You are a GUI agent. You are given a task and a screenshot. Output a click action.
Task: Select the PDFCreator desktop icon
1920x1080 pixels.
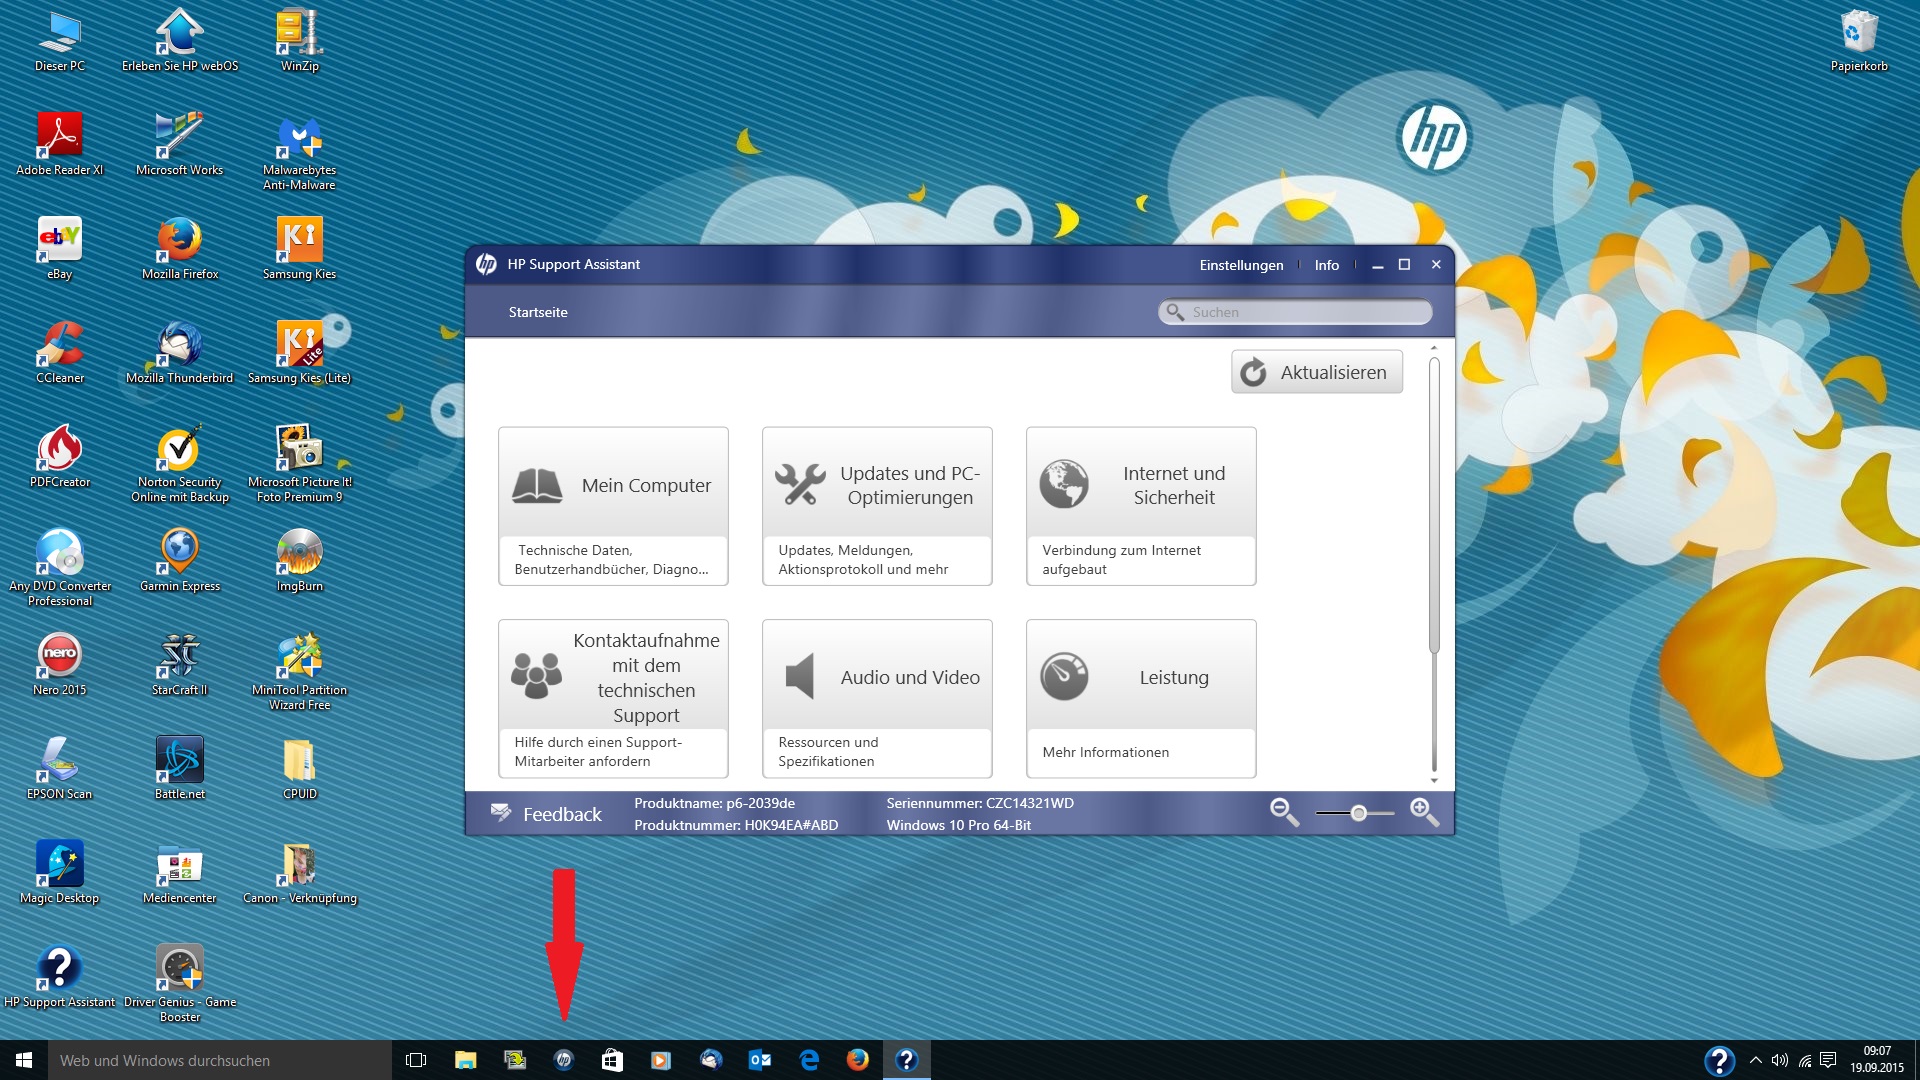60,457
